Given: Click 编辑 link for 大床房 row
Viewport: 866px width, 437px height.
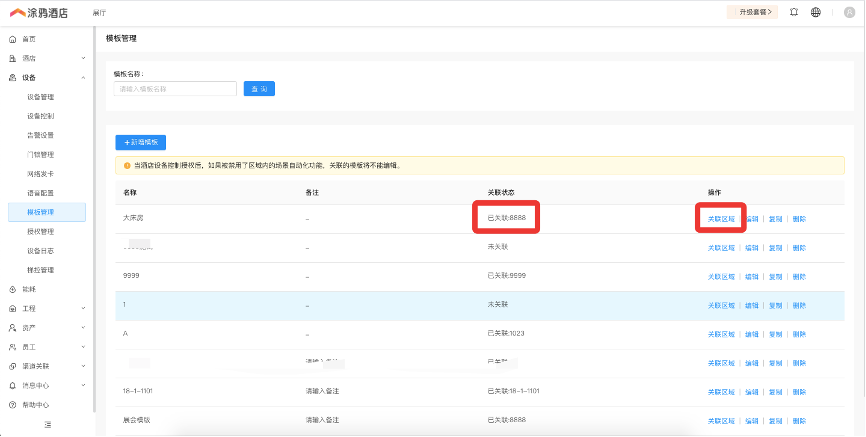Looking at the screenshot, I should coord(752,219).
